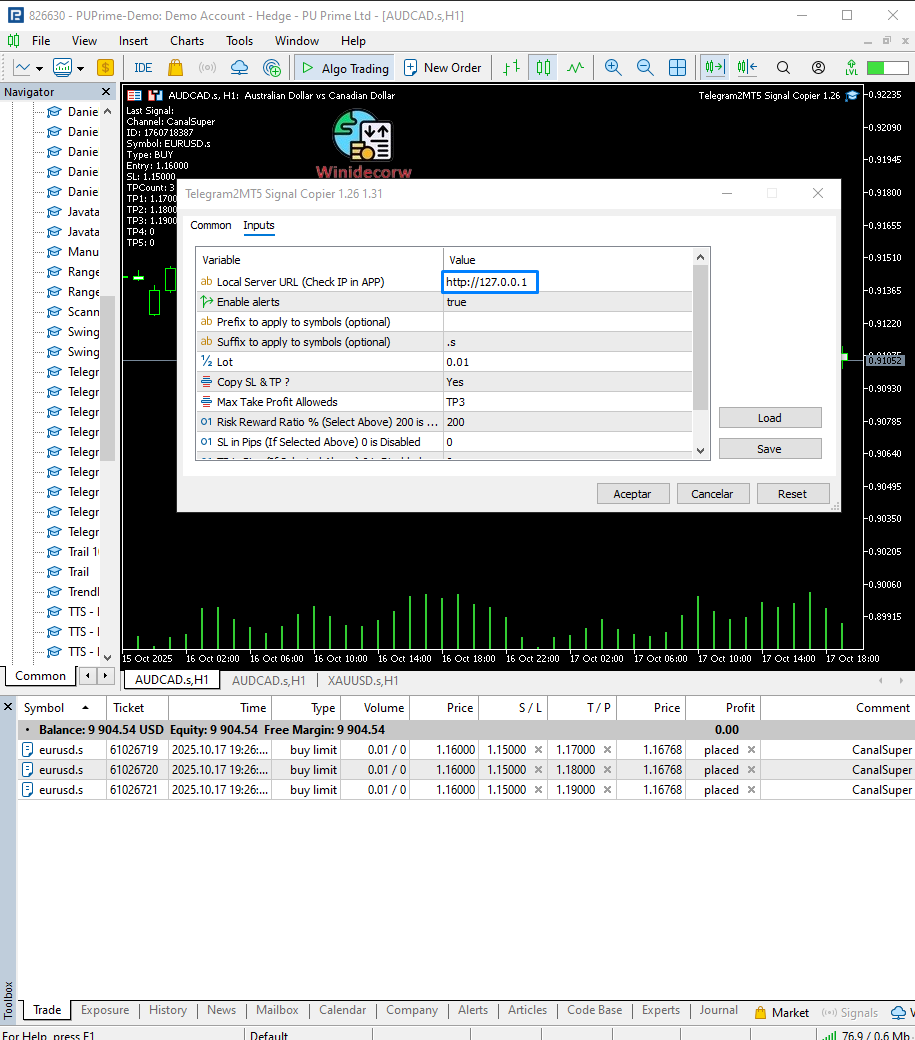Open the line chart studies toolbar icon
The image size is (915, 1040).
pyautogui.click(x=22, y=68)
